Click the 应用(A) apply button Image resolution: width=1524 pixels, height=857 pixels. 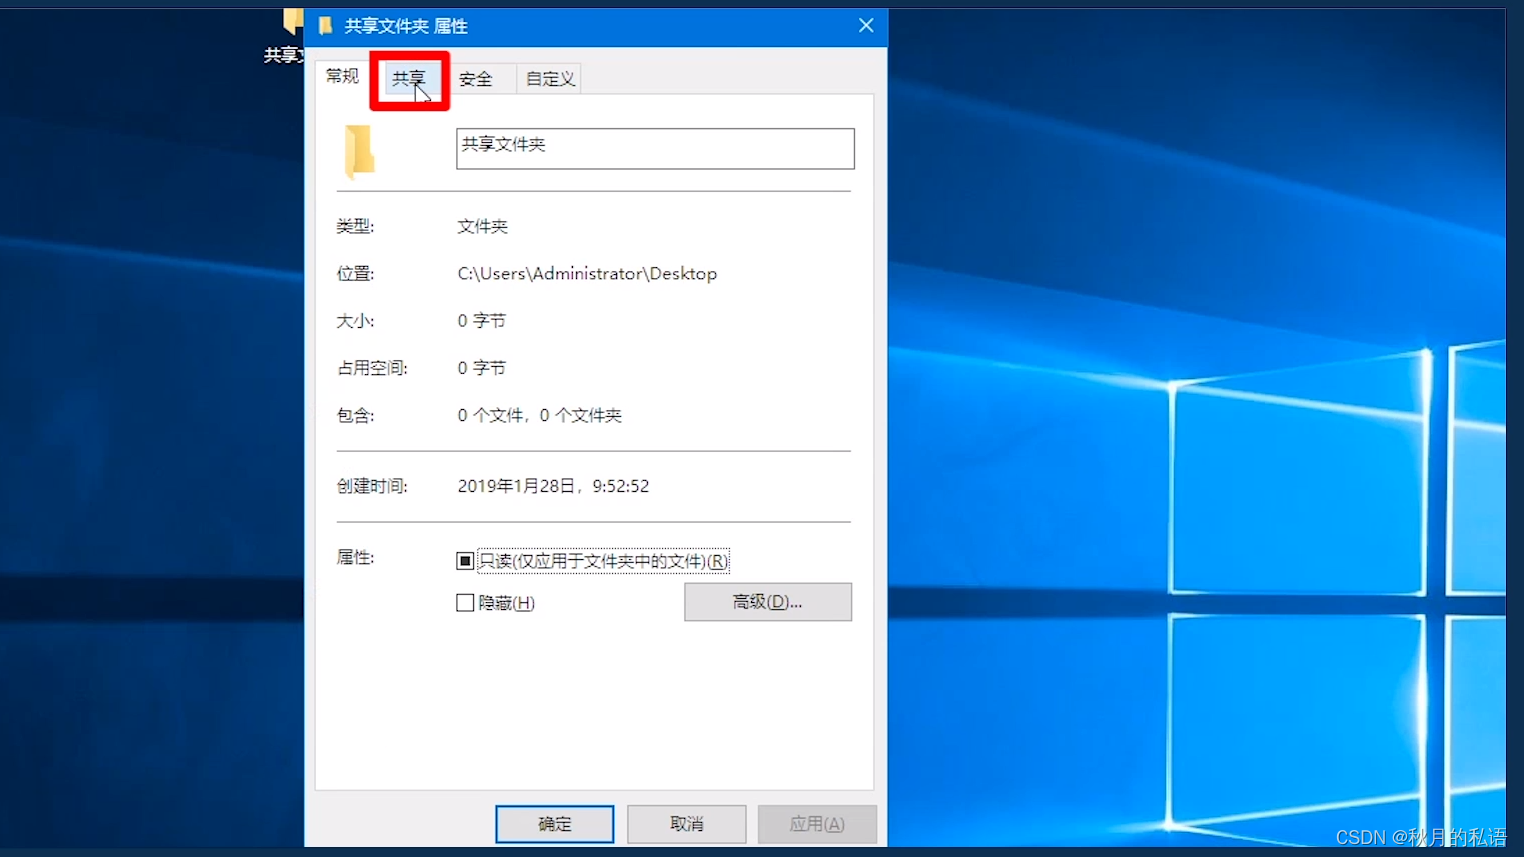[x=817, y=824]
